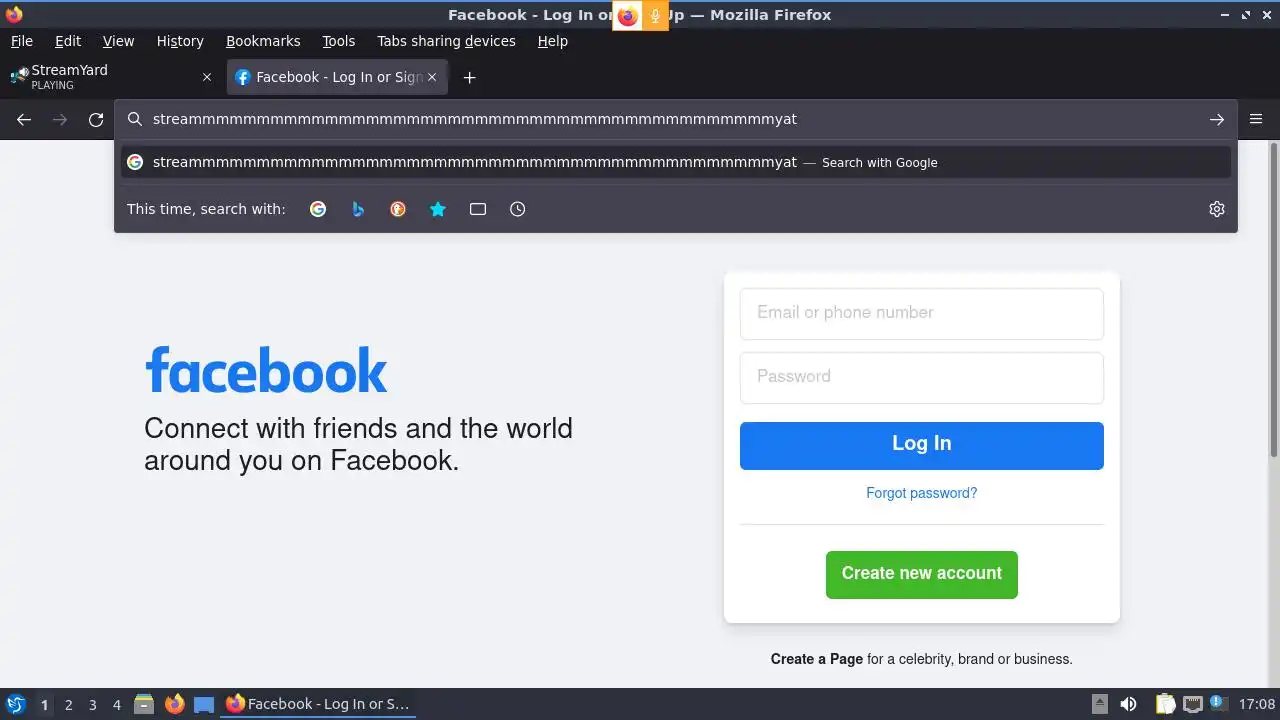Search this time with DuckDuckGo icon
Screen dimensions: 1280x720
pyautogui.click(x=398, y=209)
